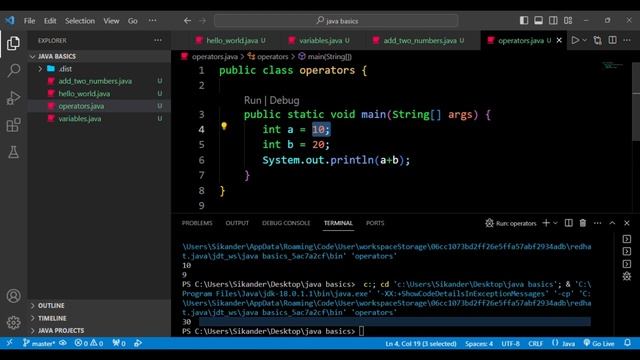The height and width of the screenshot is (360, 640).
Task: Open editor More Actions ellipsis
Action: coord(627,40)
